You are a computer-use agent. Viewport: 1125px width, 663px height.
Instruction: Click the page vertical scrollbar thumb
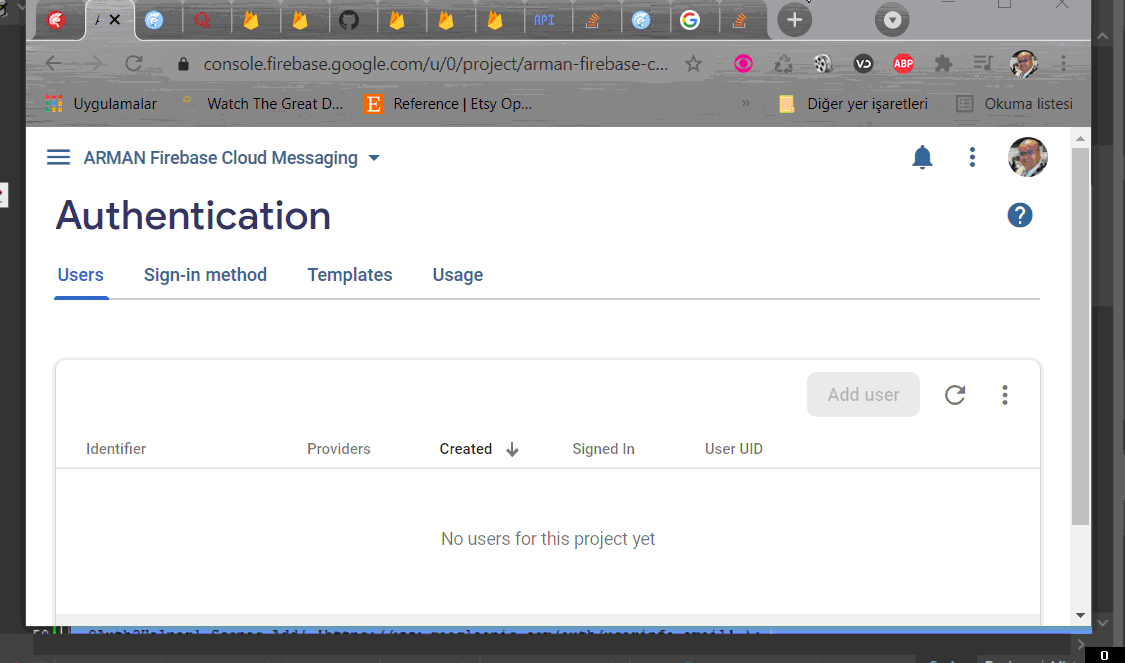[1081, 336]
